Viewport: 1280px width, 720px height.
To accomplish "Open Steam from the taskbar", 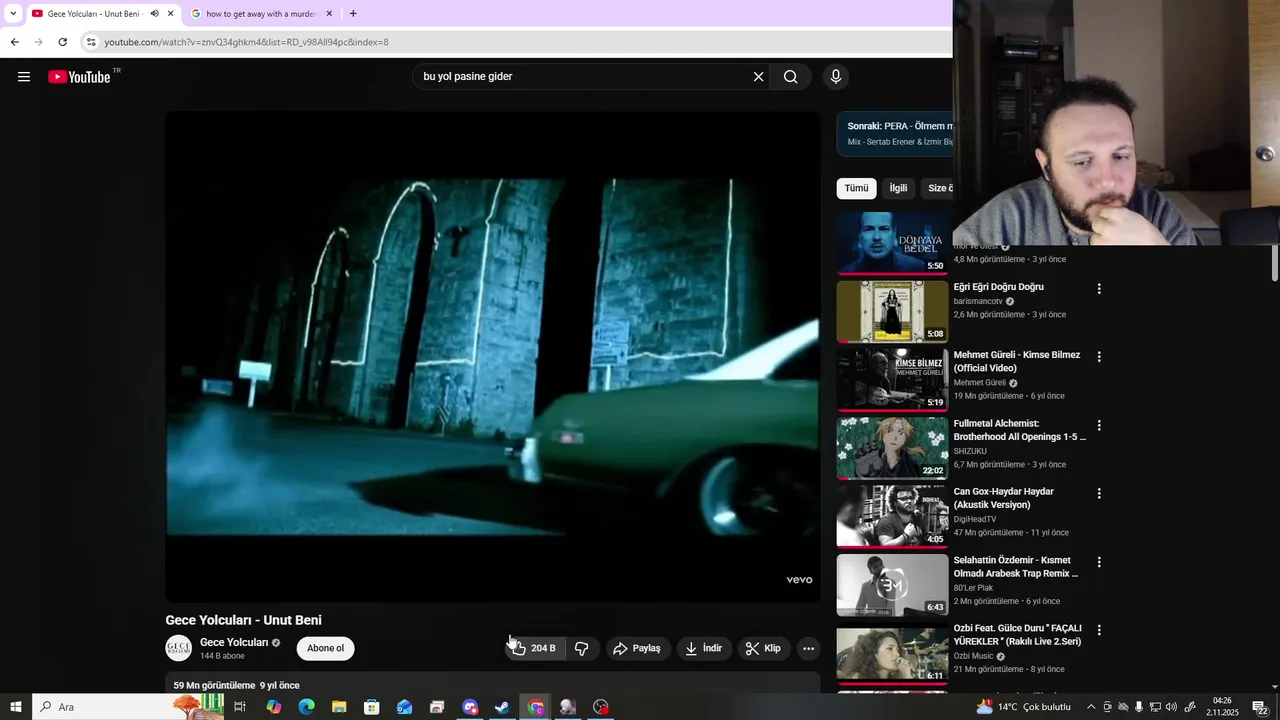I will [x=502, y=707].
